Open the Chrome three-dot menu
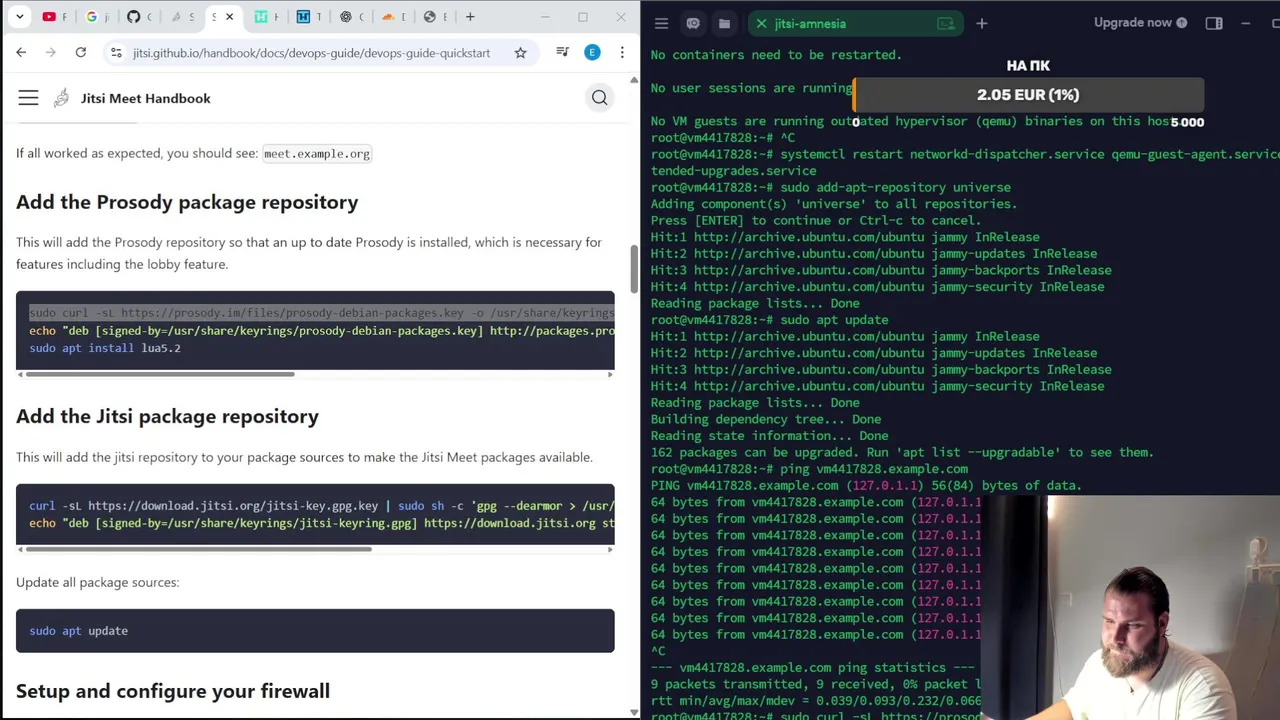1280x720 pixels. (622, 53)
